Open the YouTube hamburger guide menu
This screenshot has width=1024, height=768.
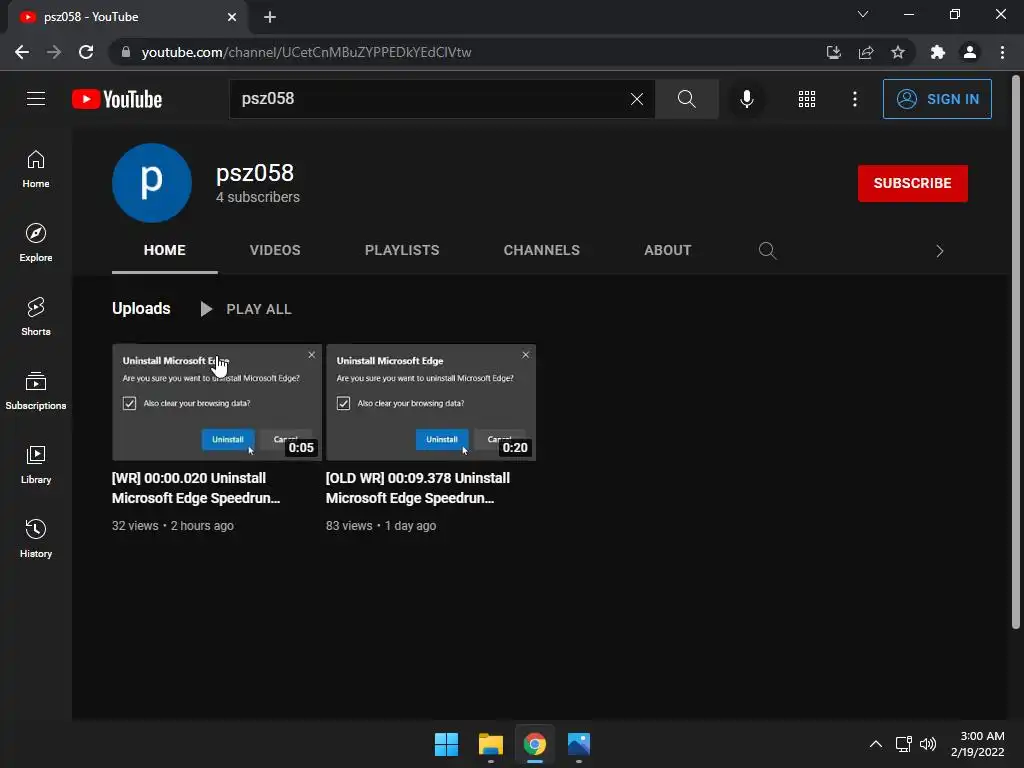tap(36, 99)
